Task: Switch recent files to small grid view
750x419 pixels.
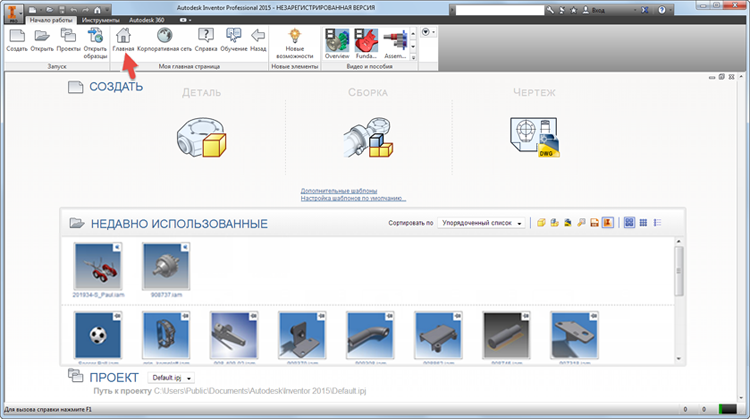Action: pyautogui.click(x=643, y=222)
